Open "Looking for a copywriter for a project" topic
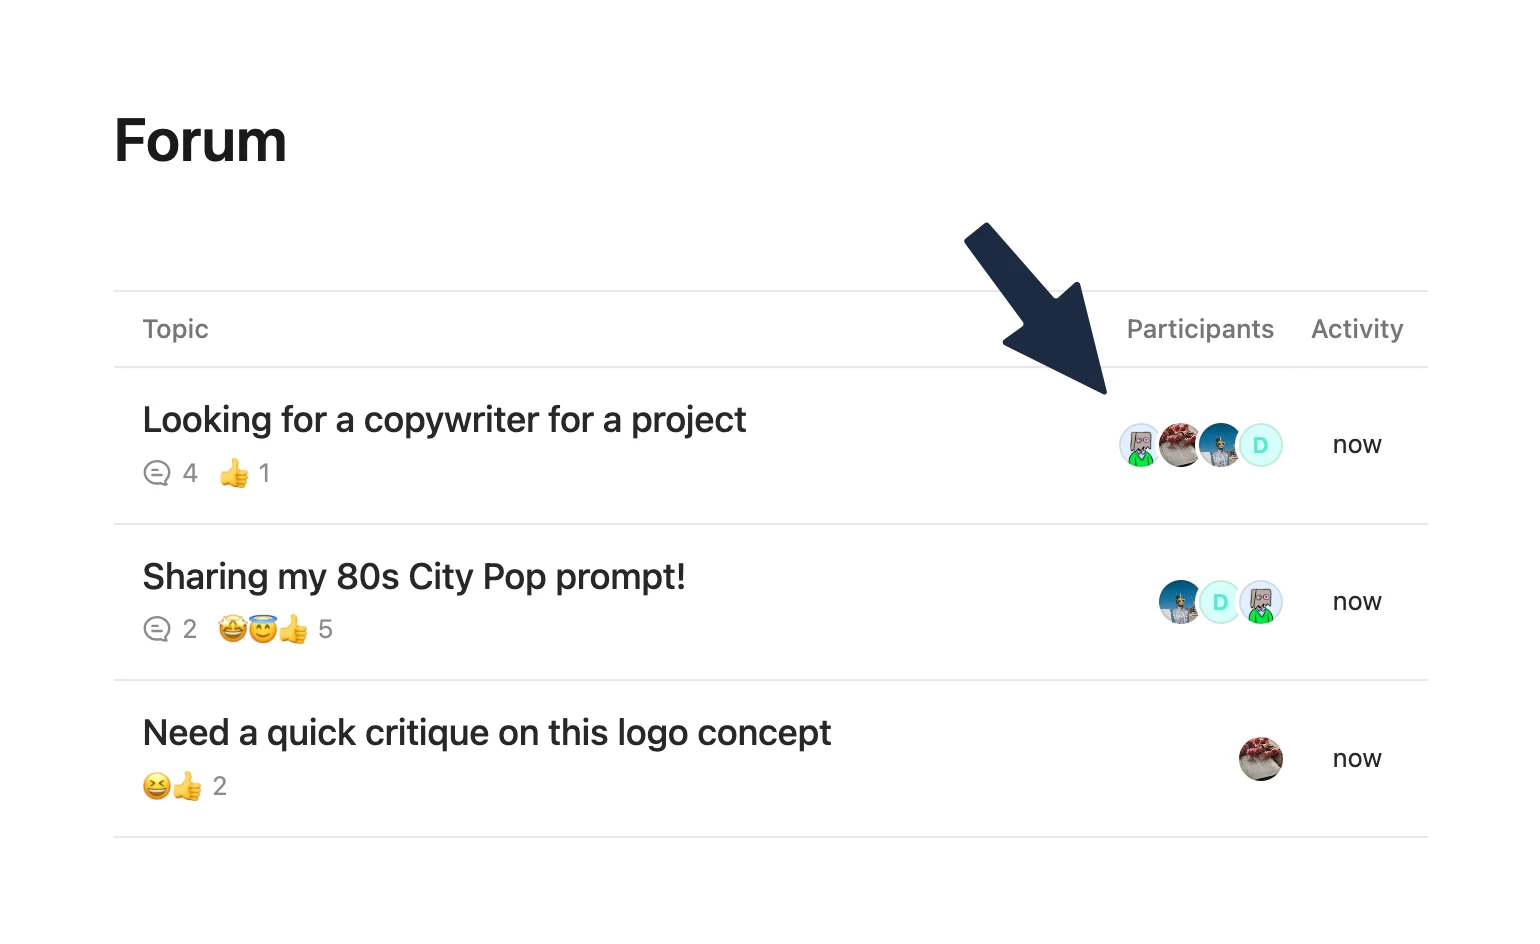Screen dimensions: 1540x944 tap(444, 420)
